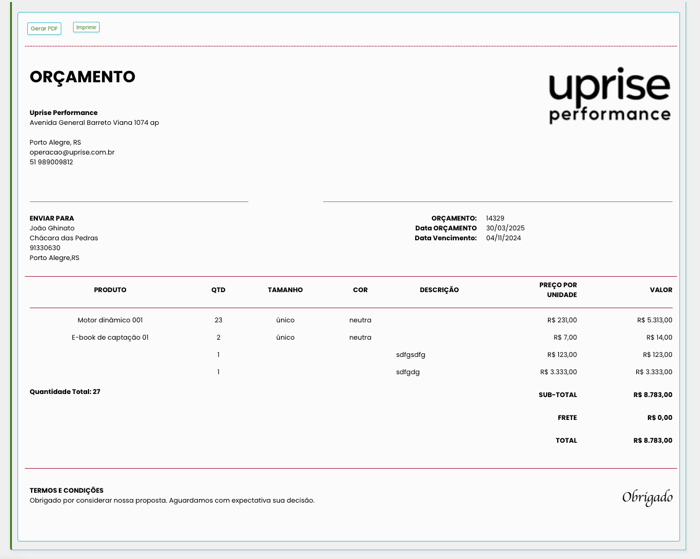This screenshot has height=559, width=700.
Task: Click the uprise performance logo
Action: [609, 96]
